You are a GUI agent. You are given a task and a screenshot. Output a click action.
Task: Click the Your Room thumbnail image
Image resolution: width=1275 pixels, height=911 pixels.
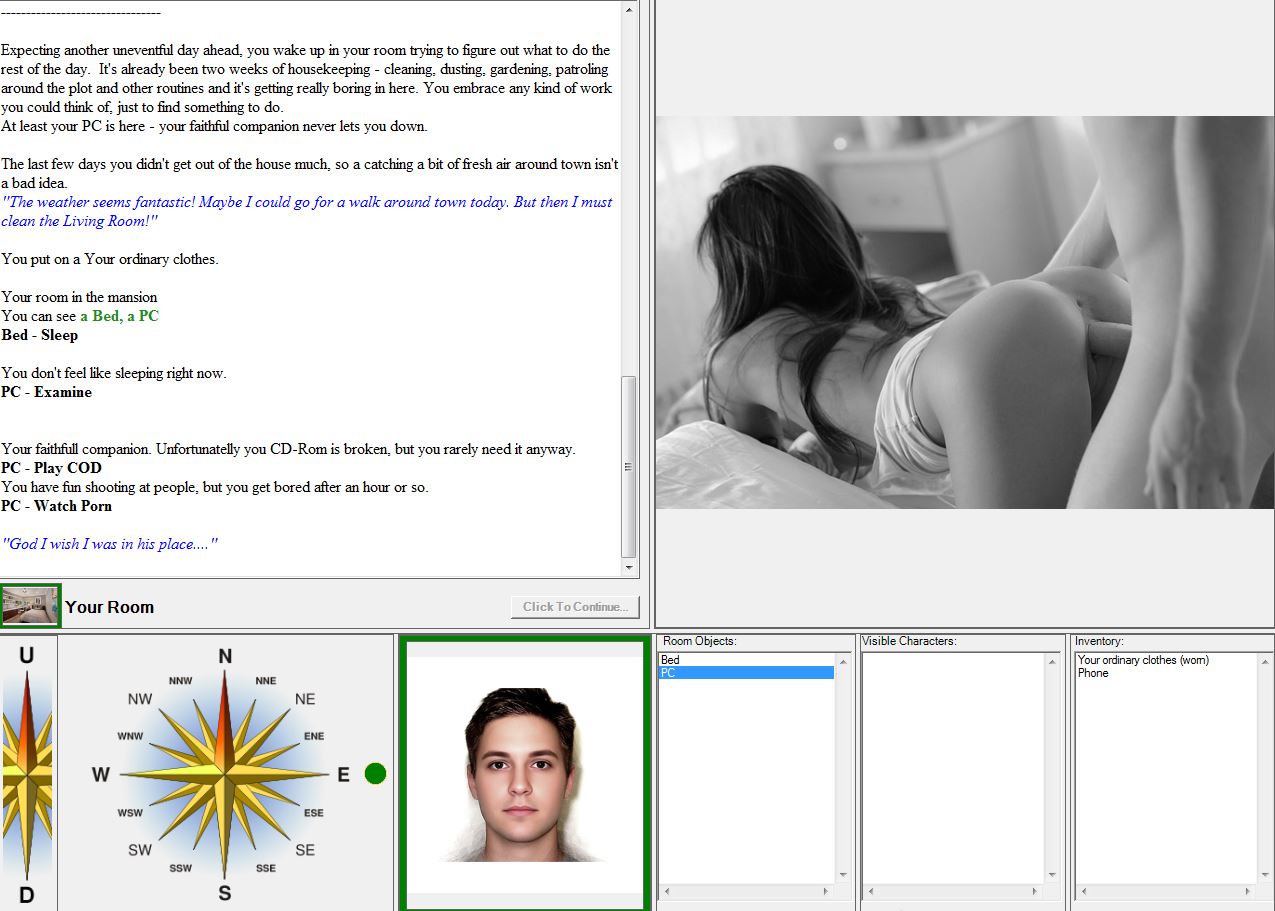(31, 607)
